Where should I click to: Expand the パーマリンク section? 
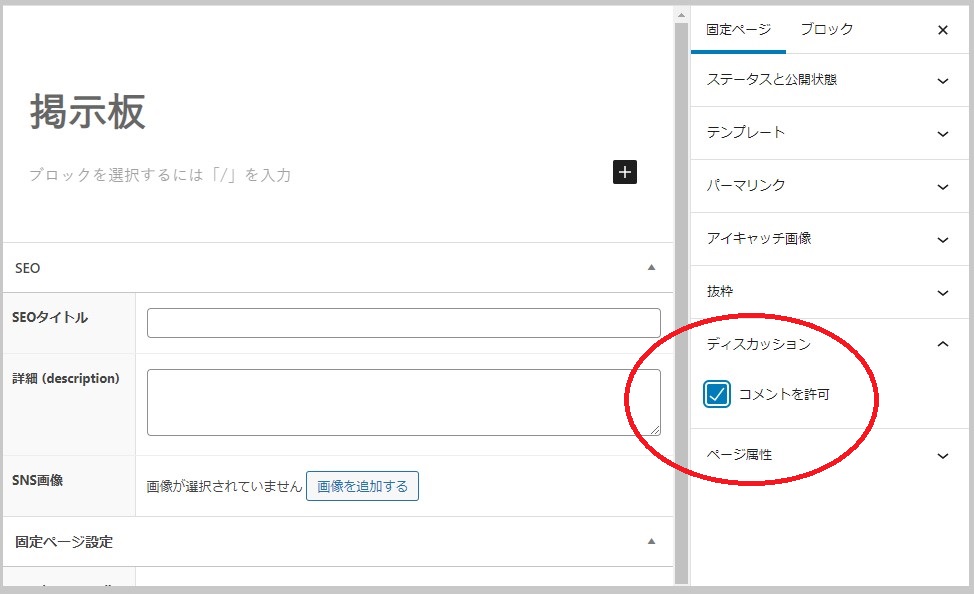pos(830,186)
